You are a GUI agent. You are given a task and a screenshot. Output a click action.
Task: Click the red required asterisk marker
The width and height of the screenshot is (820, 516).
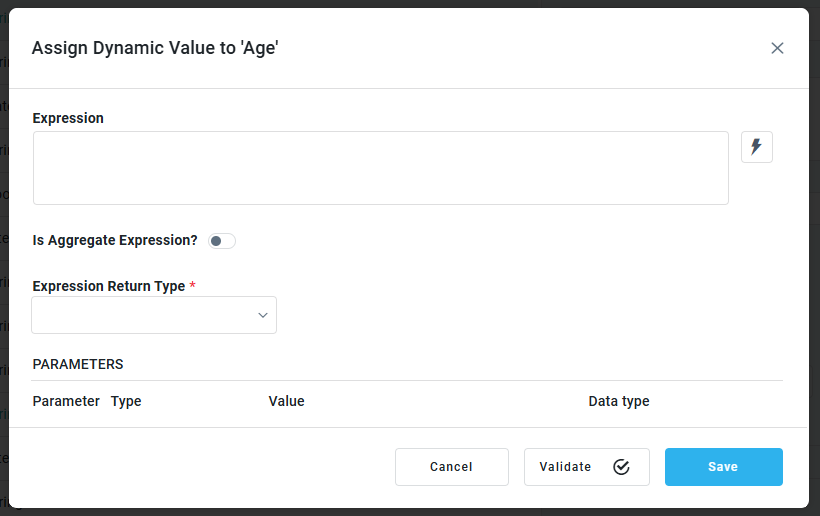(192, 286)
